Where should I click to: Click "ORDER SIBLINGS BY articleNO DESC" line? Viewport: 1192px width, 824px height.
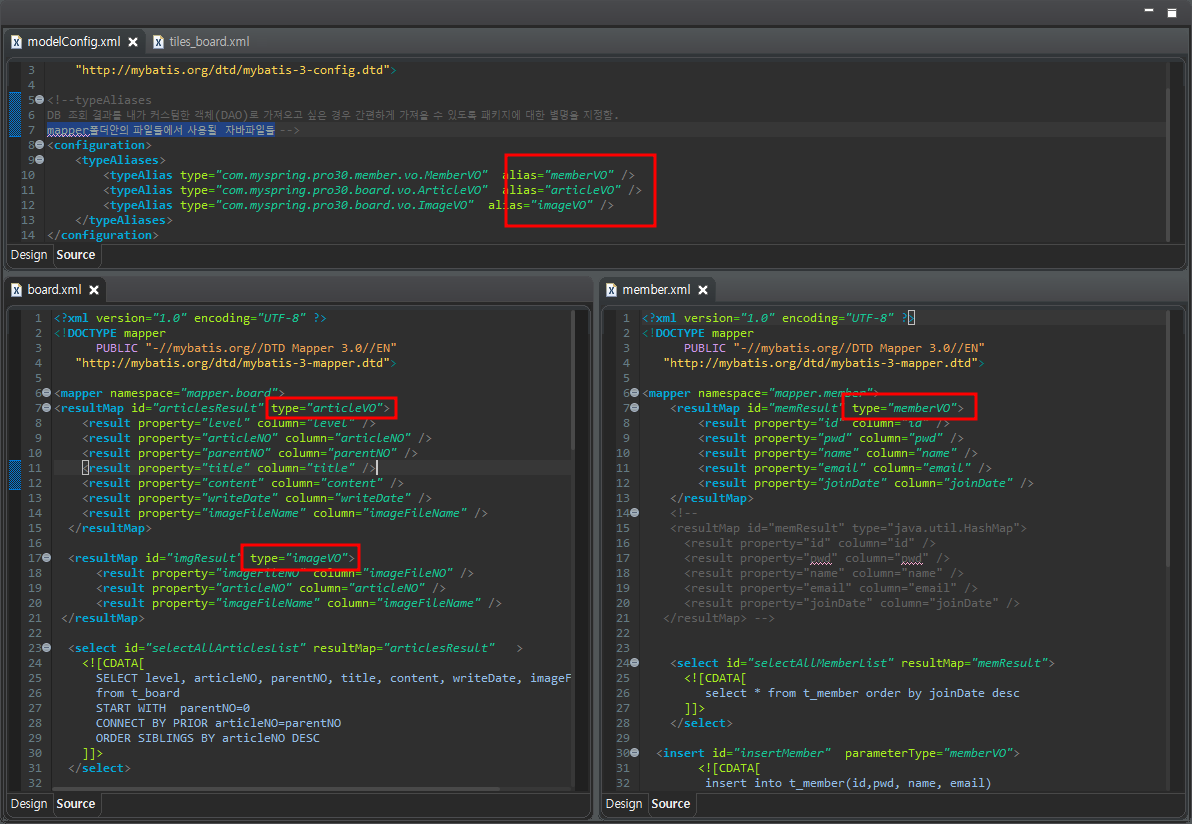(x=208, y=738)
